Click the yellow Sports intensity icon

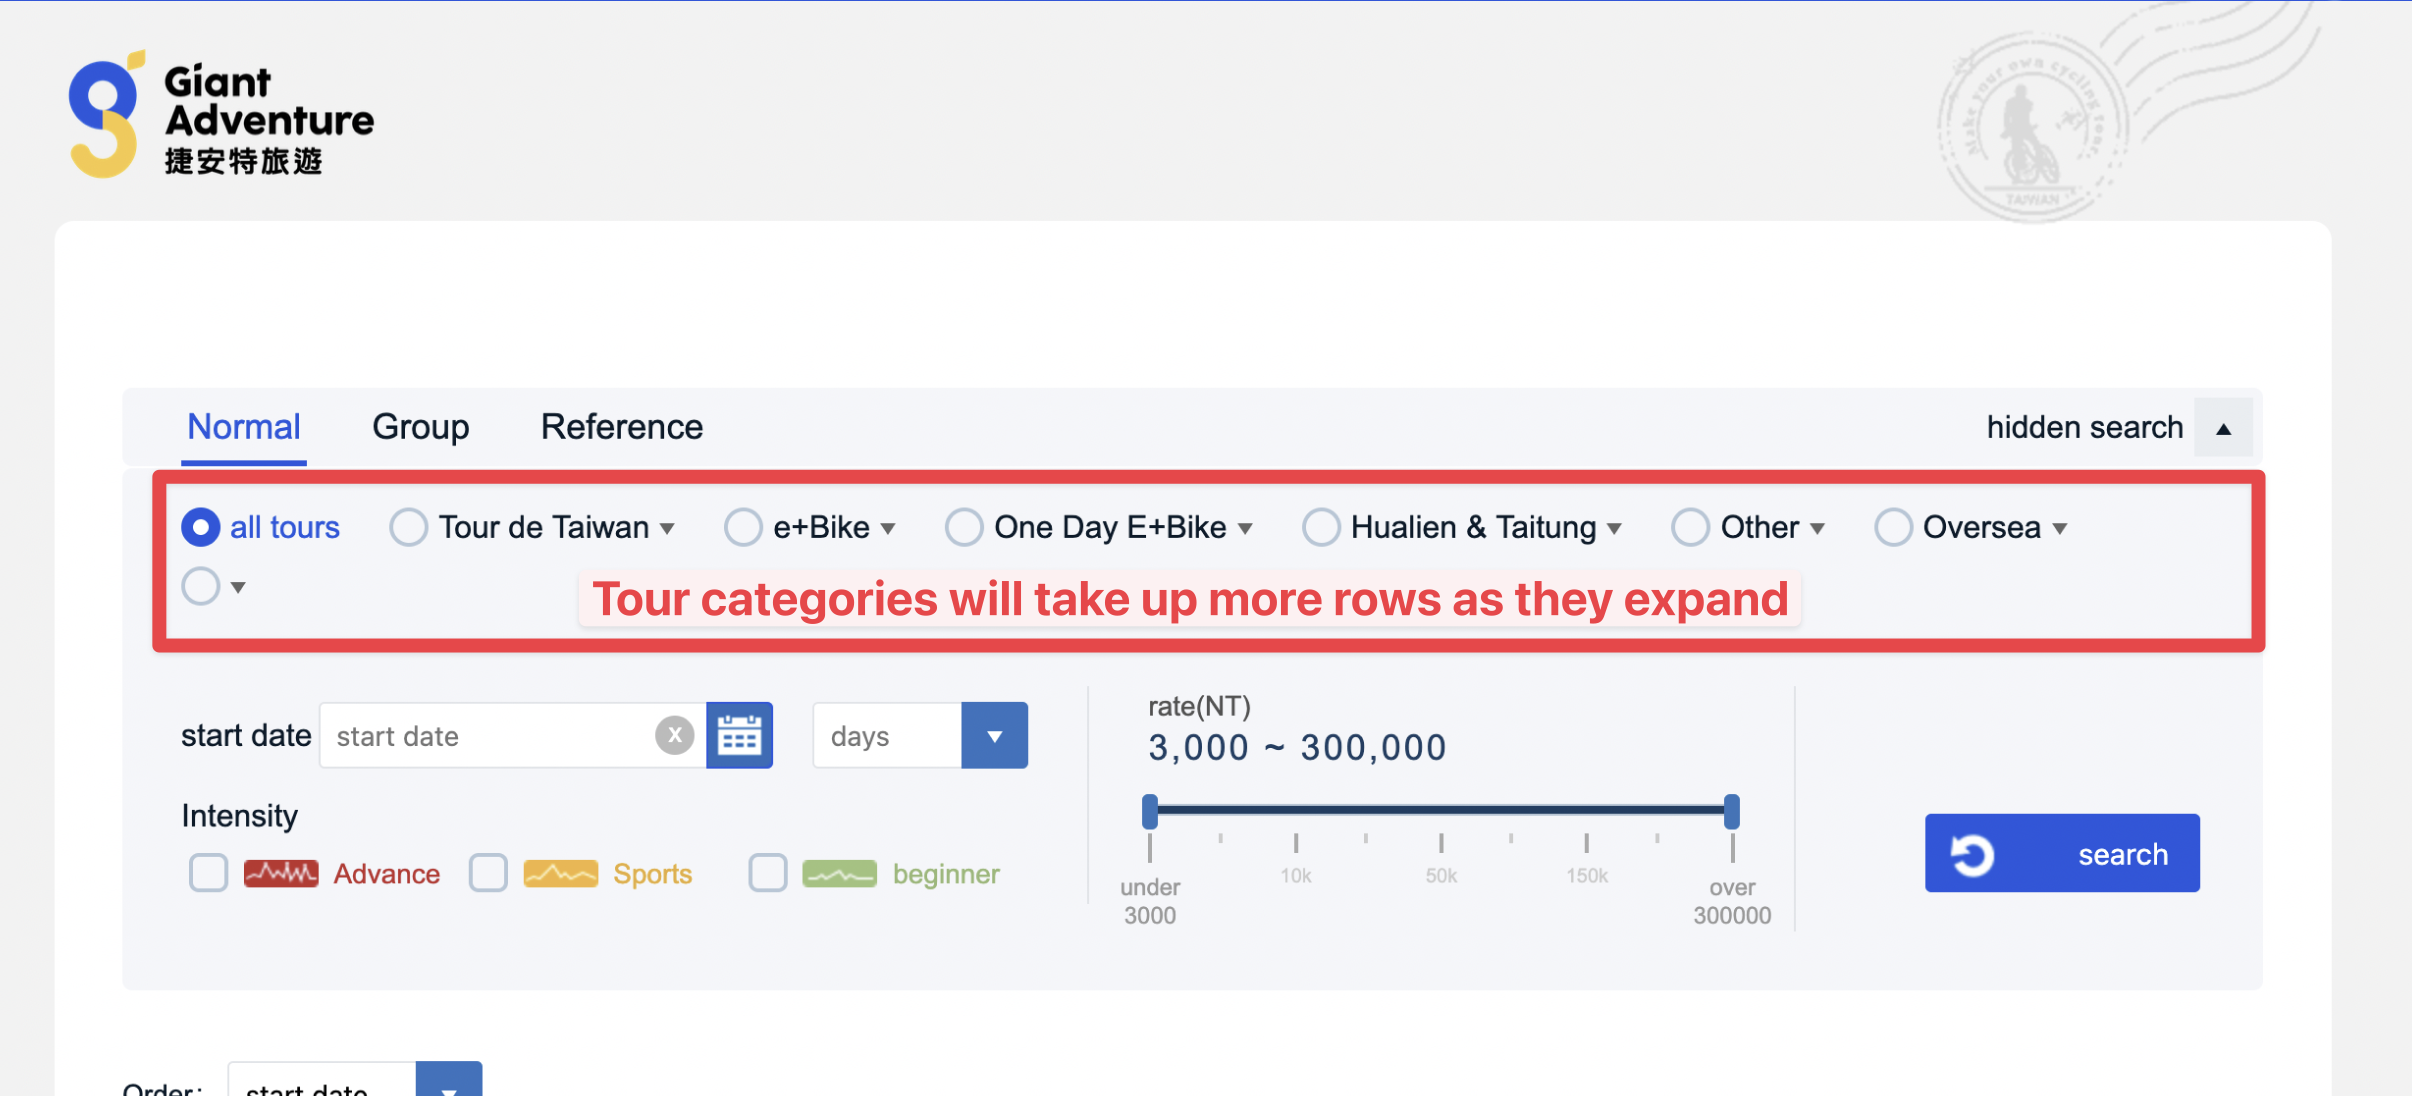pyautogui.click(x=560, y=874)
